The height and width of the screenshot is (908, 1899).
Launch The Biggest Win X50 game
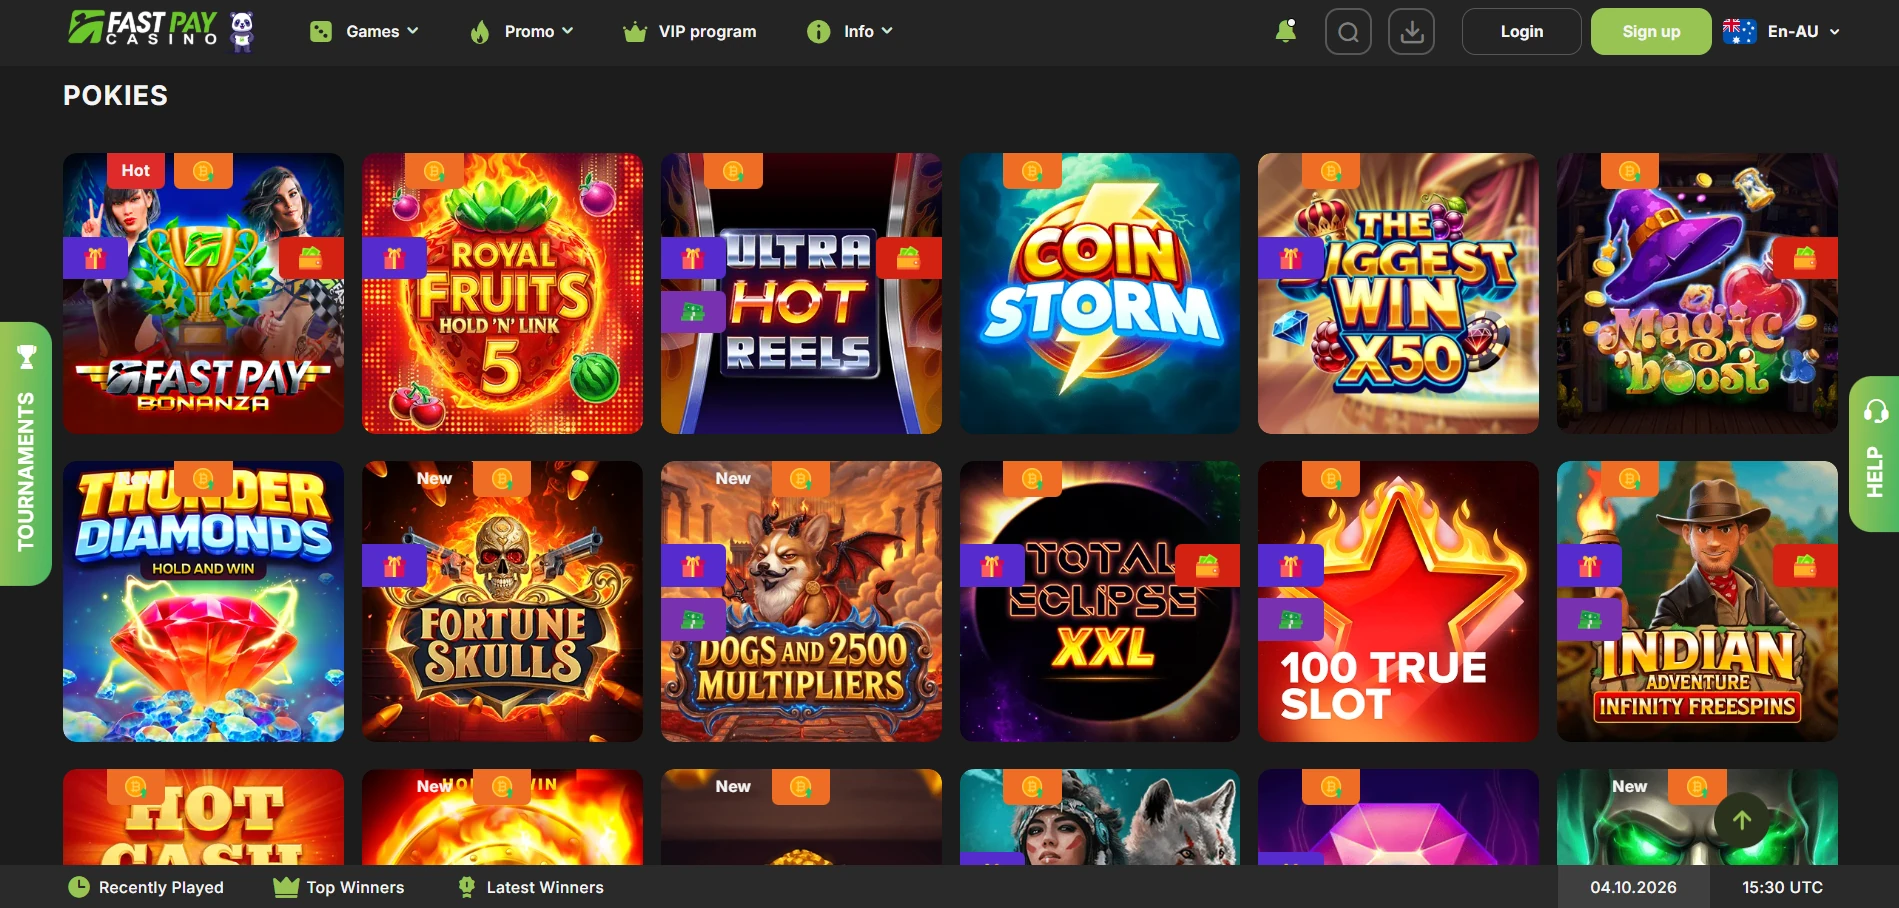click(1398, 293)
